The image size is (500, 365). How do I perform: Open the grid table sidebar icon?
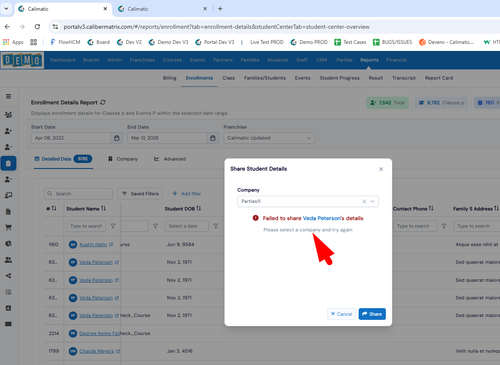[x=8, y=292]
